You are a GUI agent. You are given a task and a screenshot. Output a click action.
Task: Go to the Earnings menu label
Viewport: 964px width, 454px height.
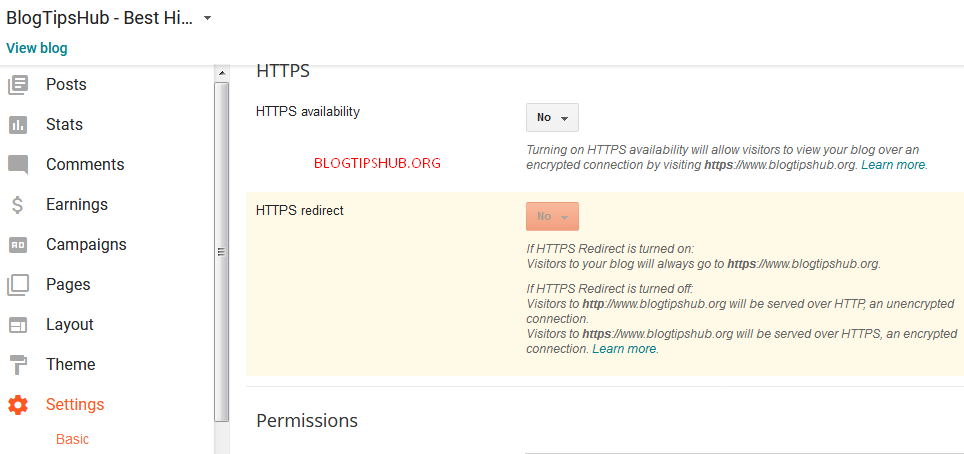pos(76,205)
